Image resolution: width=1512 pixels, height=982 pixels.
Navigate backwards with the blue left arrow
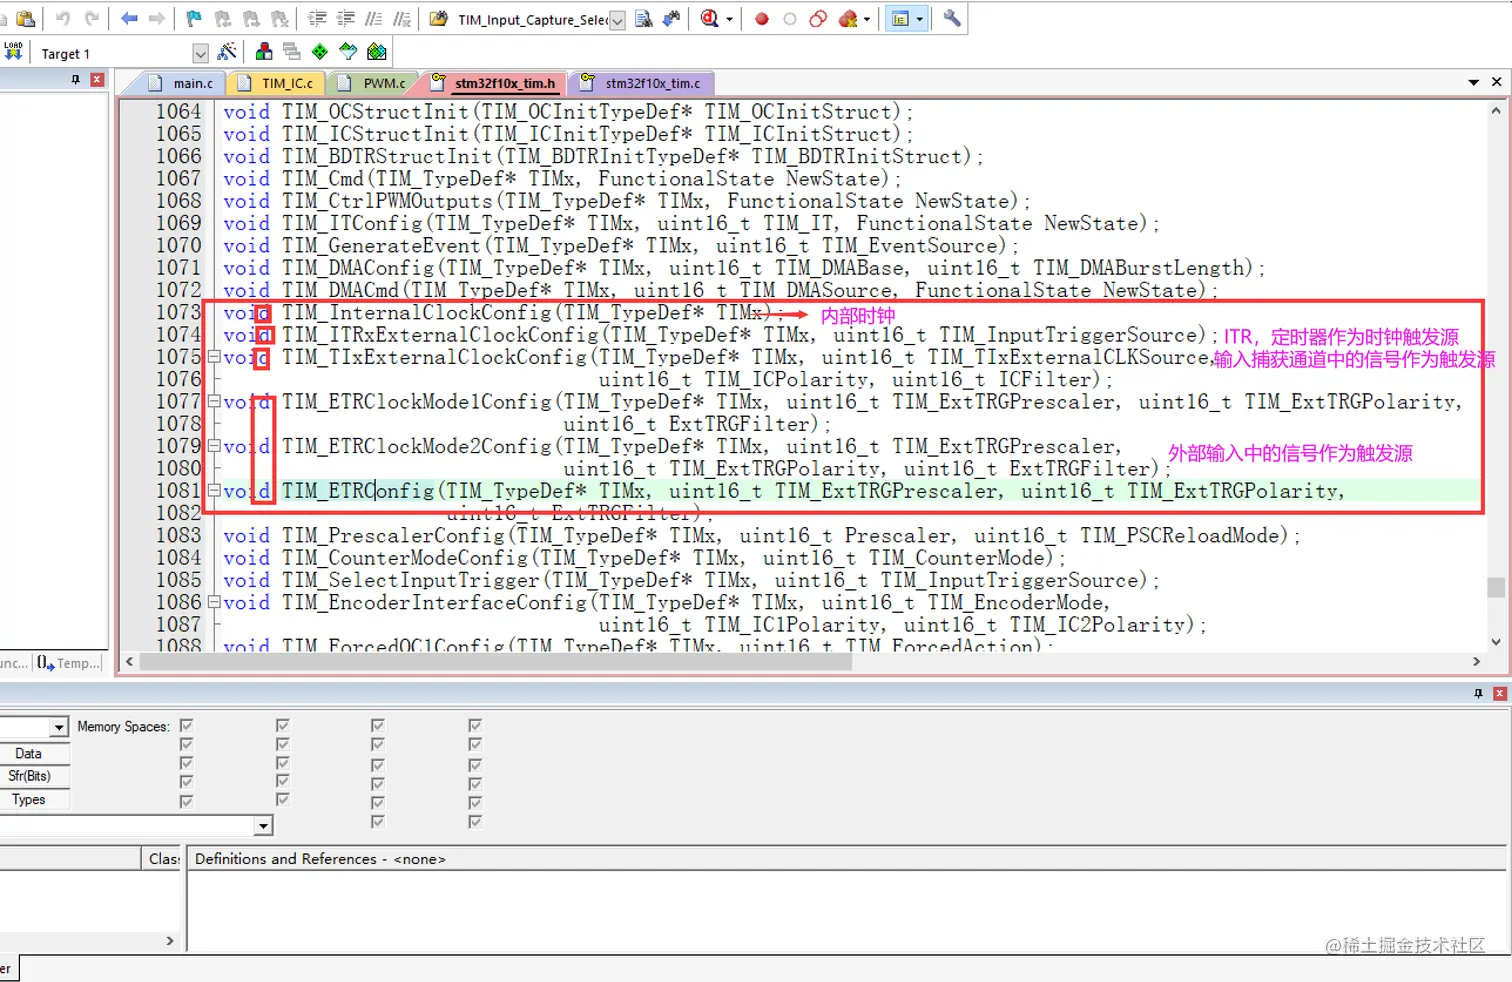tap(129, 18)
